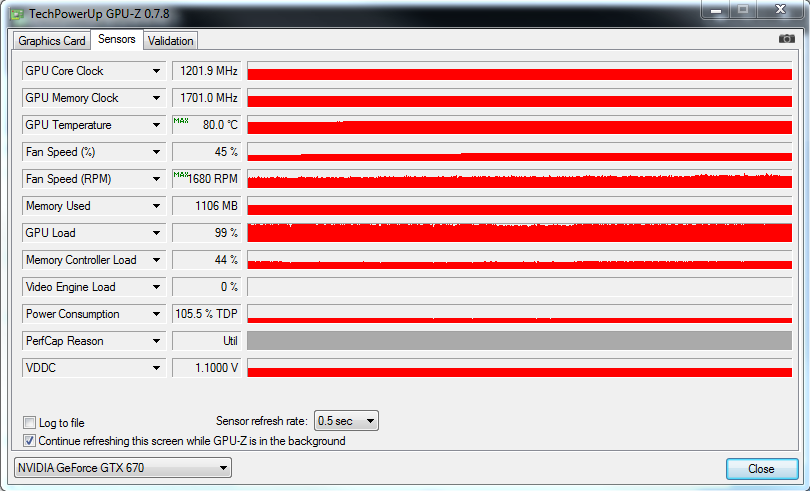Minimize the GPU-Z window
Screen dimensions: 810x491
[715, 10]
